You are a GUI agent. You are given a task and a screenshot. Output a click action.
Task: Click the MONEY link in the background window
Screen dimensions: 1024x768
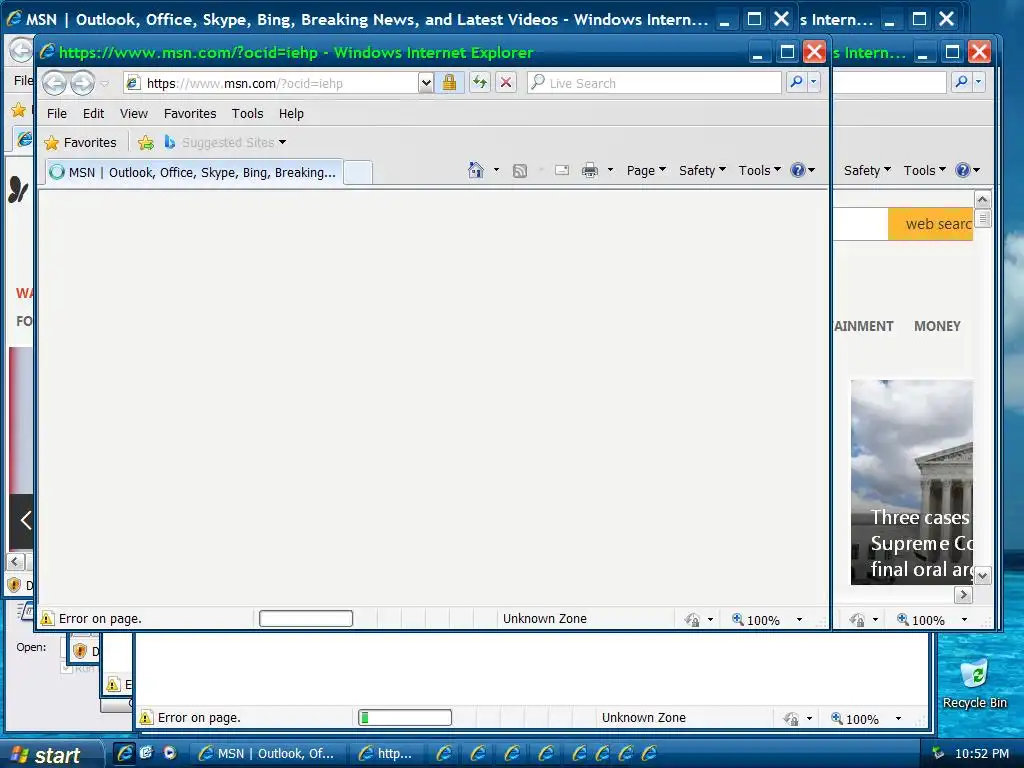(937, 326)
